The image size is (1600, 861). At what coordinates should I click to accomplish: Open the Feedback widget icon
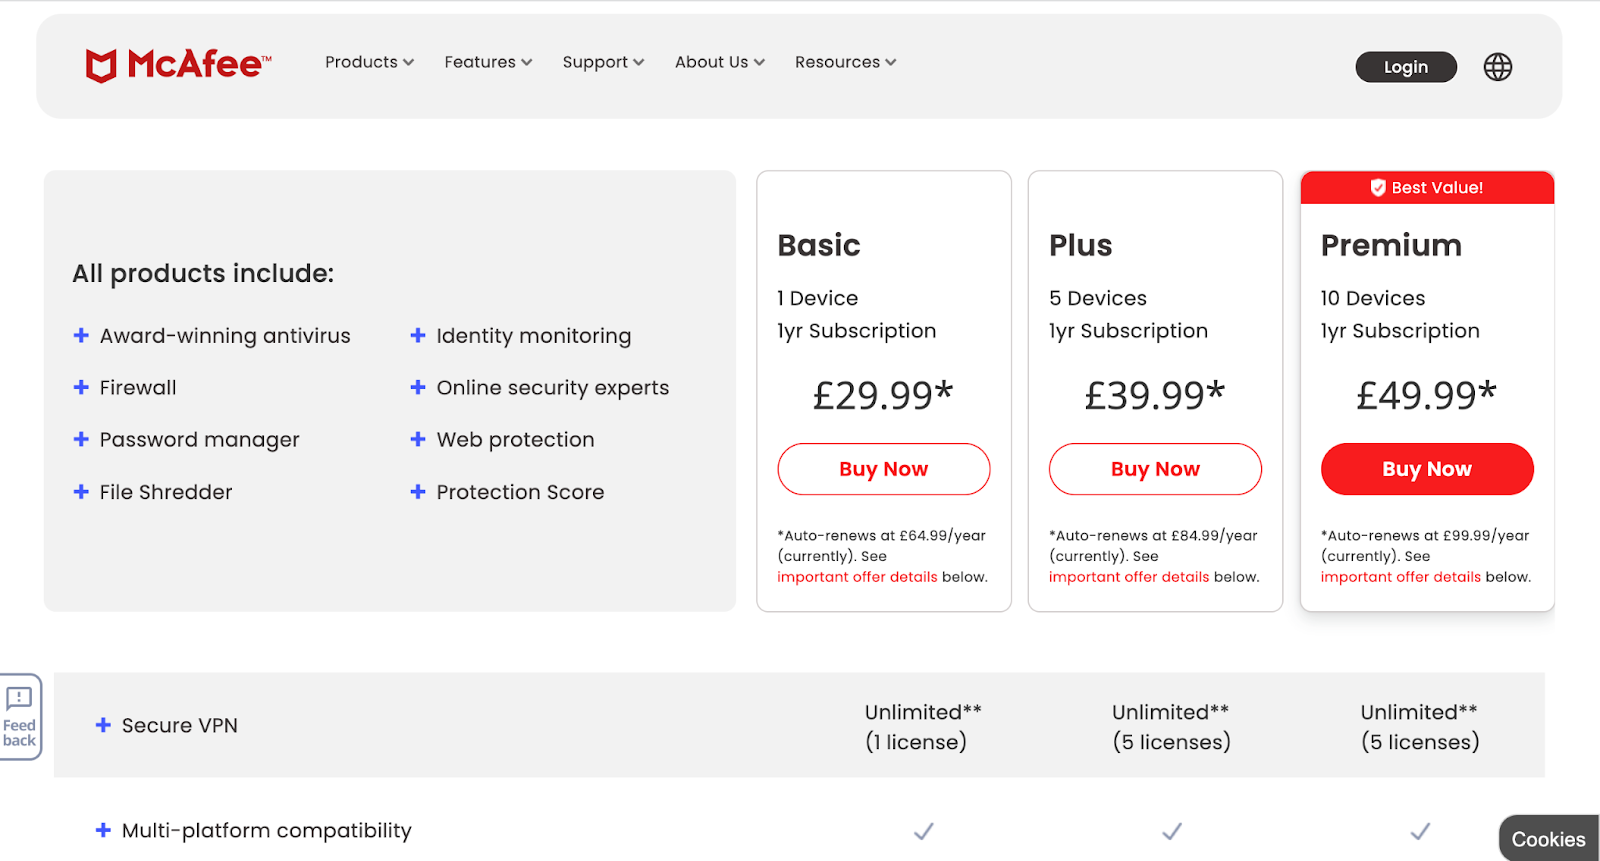(x=20, y=716)
